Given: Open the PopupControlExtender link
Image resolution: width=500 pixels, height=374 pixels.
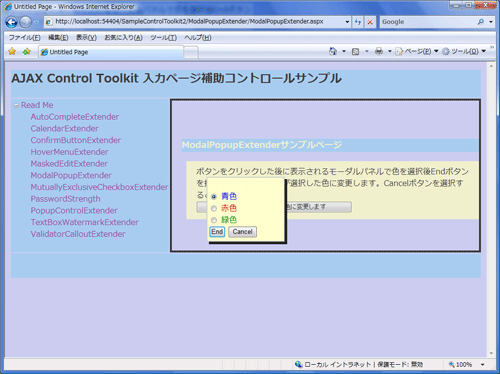Looking at the screenshot, I should pyautogui.click(x=74, y=211).
